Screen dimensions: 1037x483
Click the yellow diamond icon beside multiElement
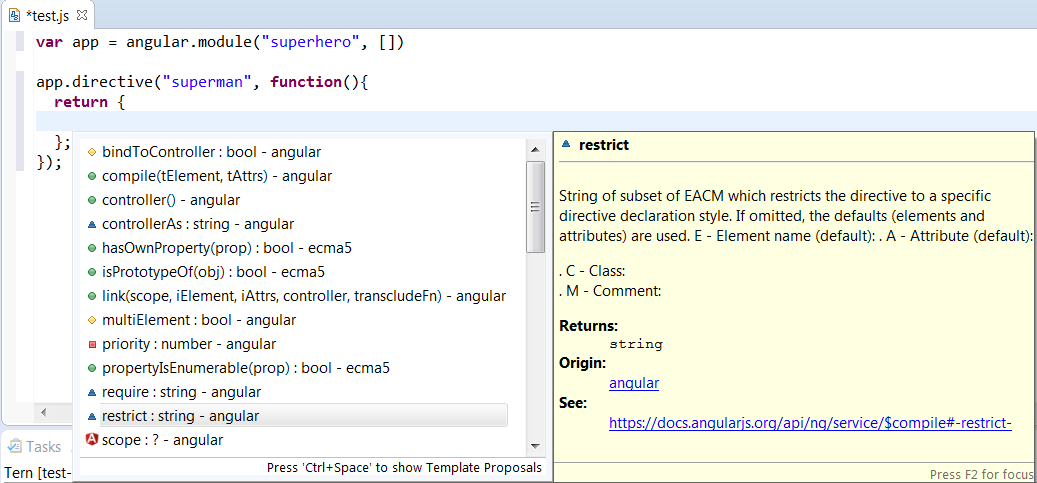(x=92, y=320)
